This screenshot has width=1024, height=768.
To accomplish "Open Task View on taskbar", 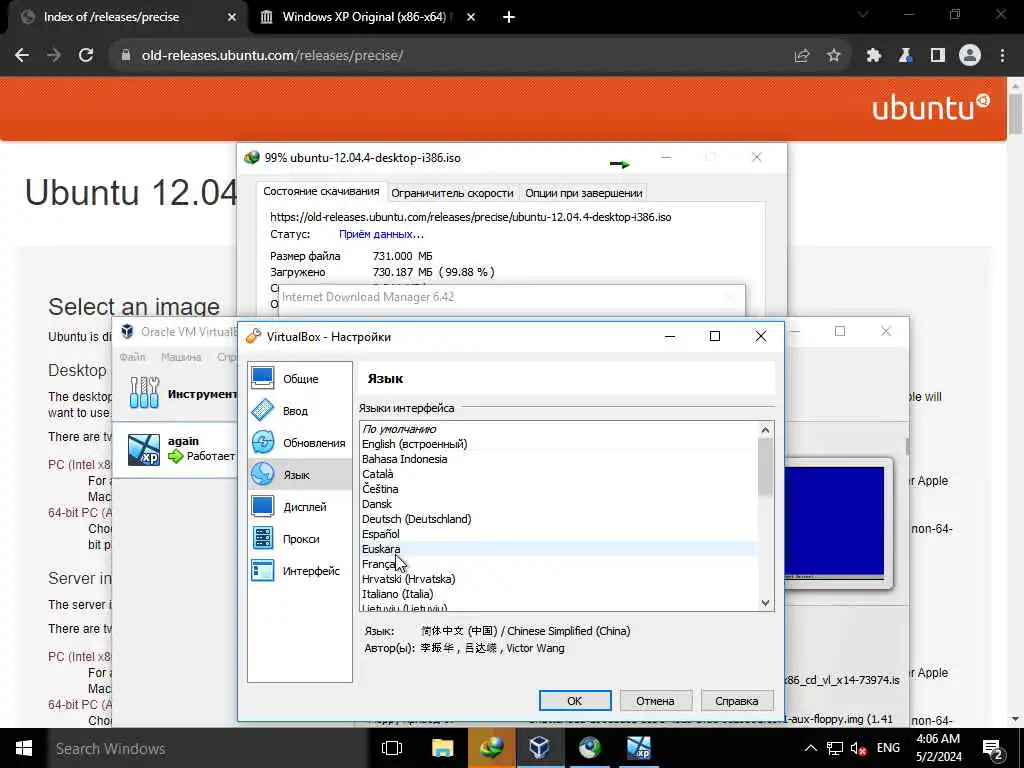I will click(392, 748).
